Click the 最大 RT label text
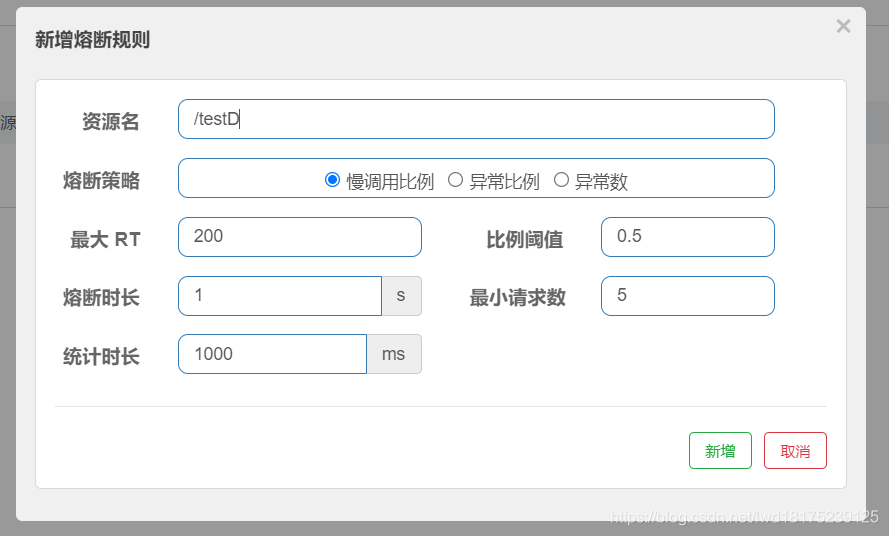Screen dimensions: 889x536 coord(105,239)
